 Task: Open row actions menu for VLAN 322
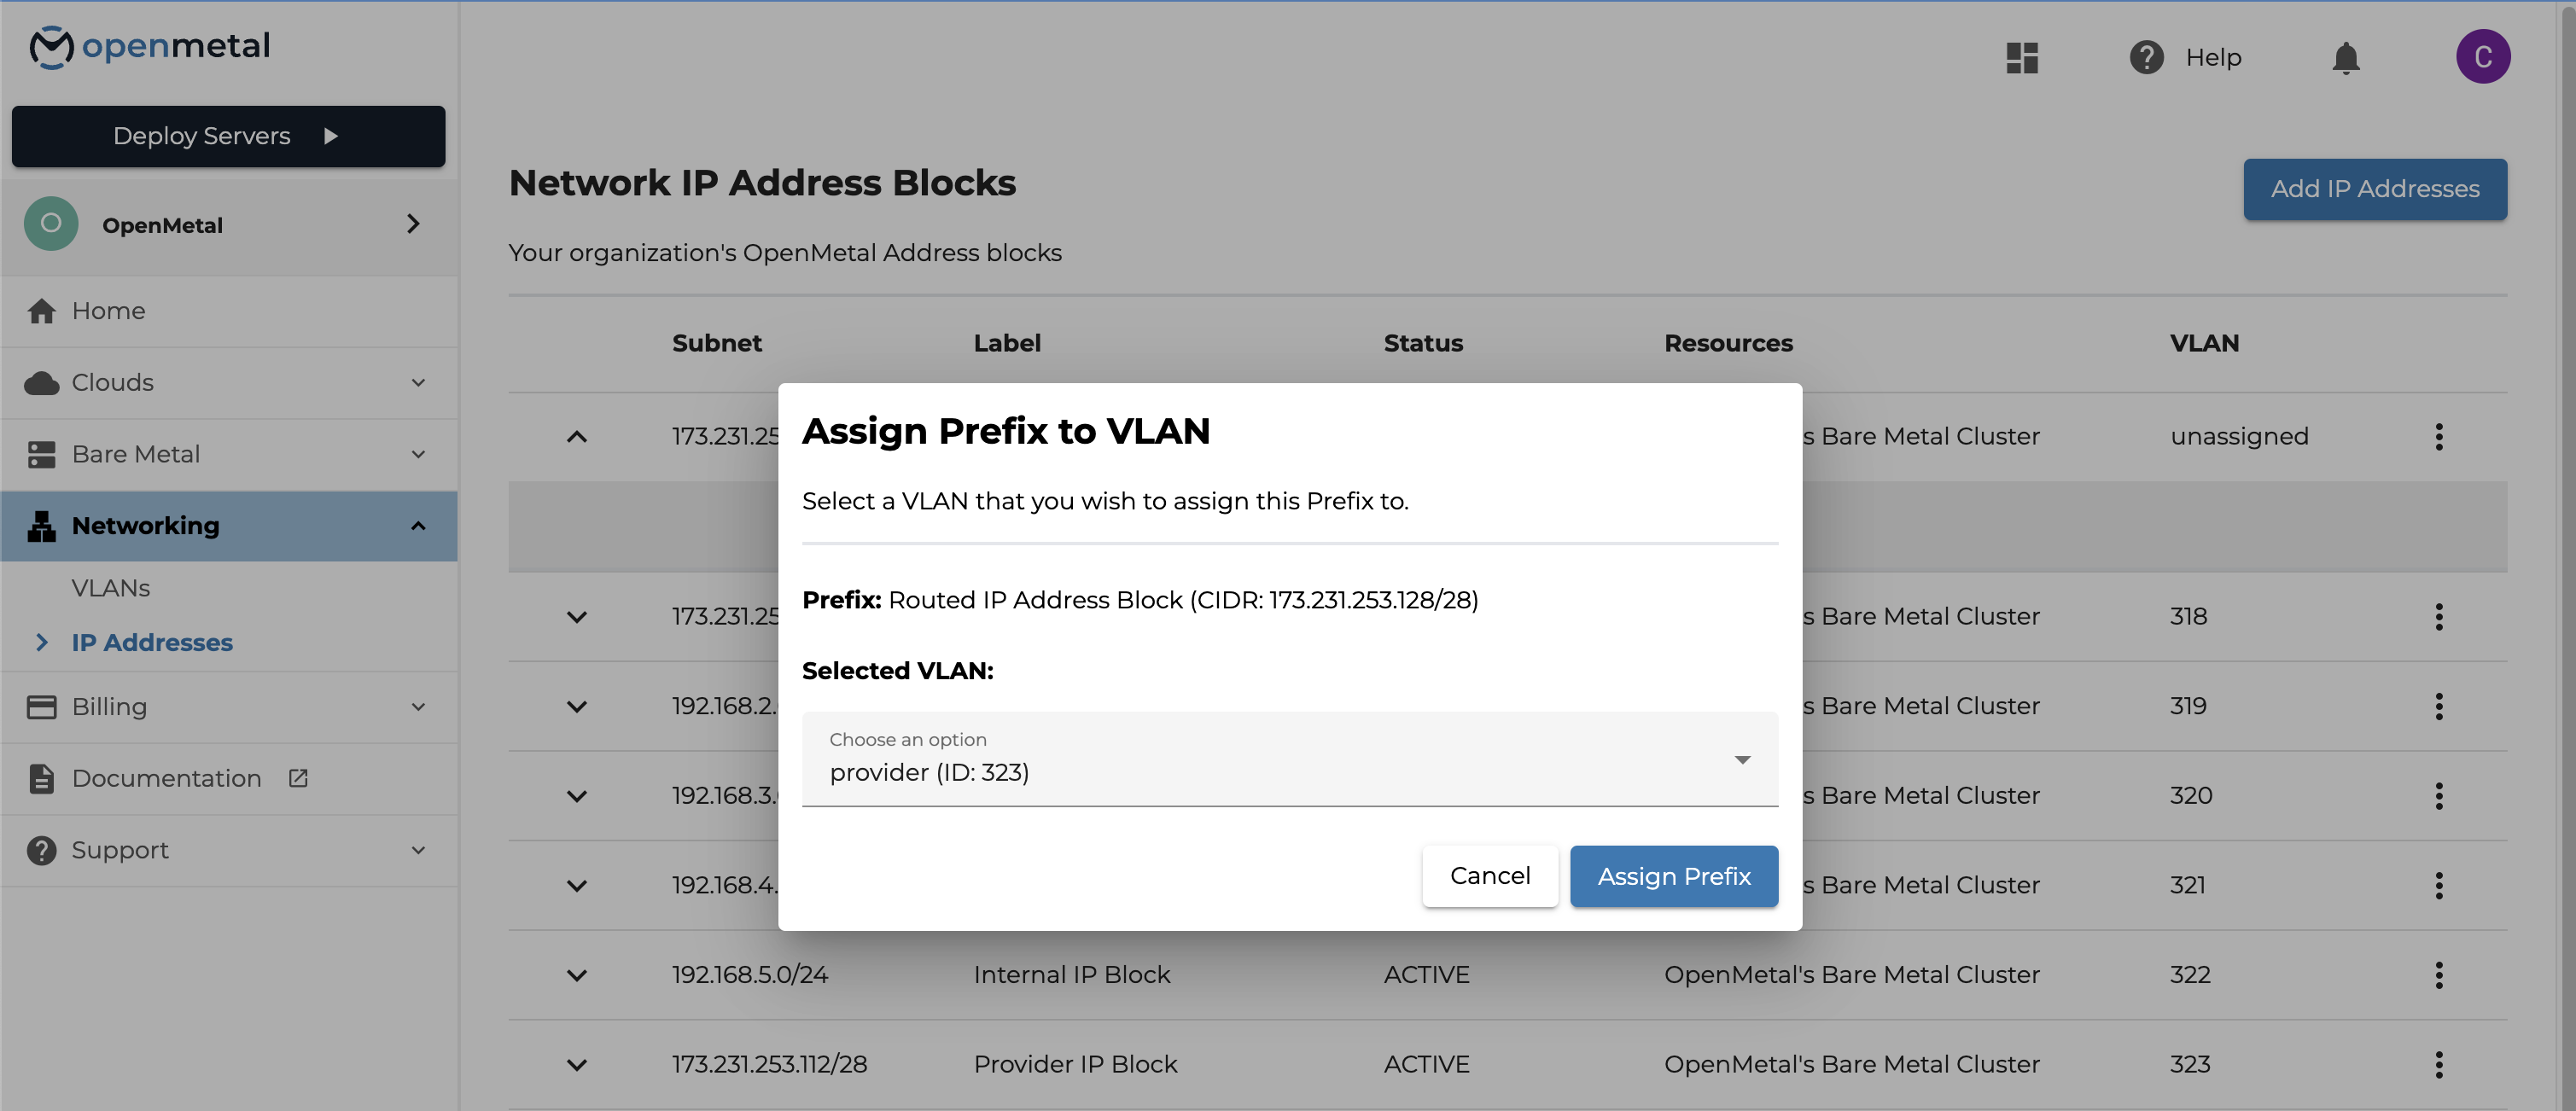(x=2439, y=974)
